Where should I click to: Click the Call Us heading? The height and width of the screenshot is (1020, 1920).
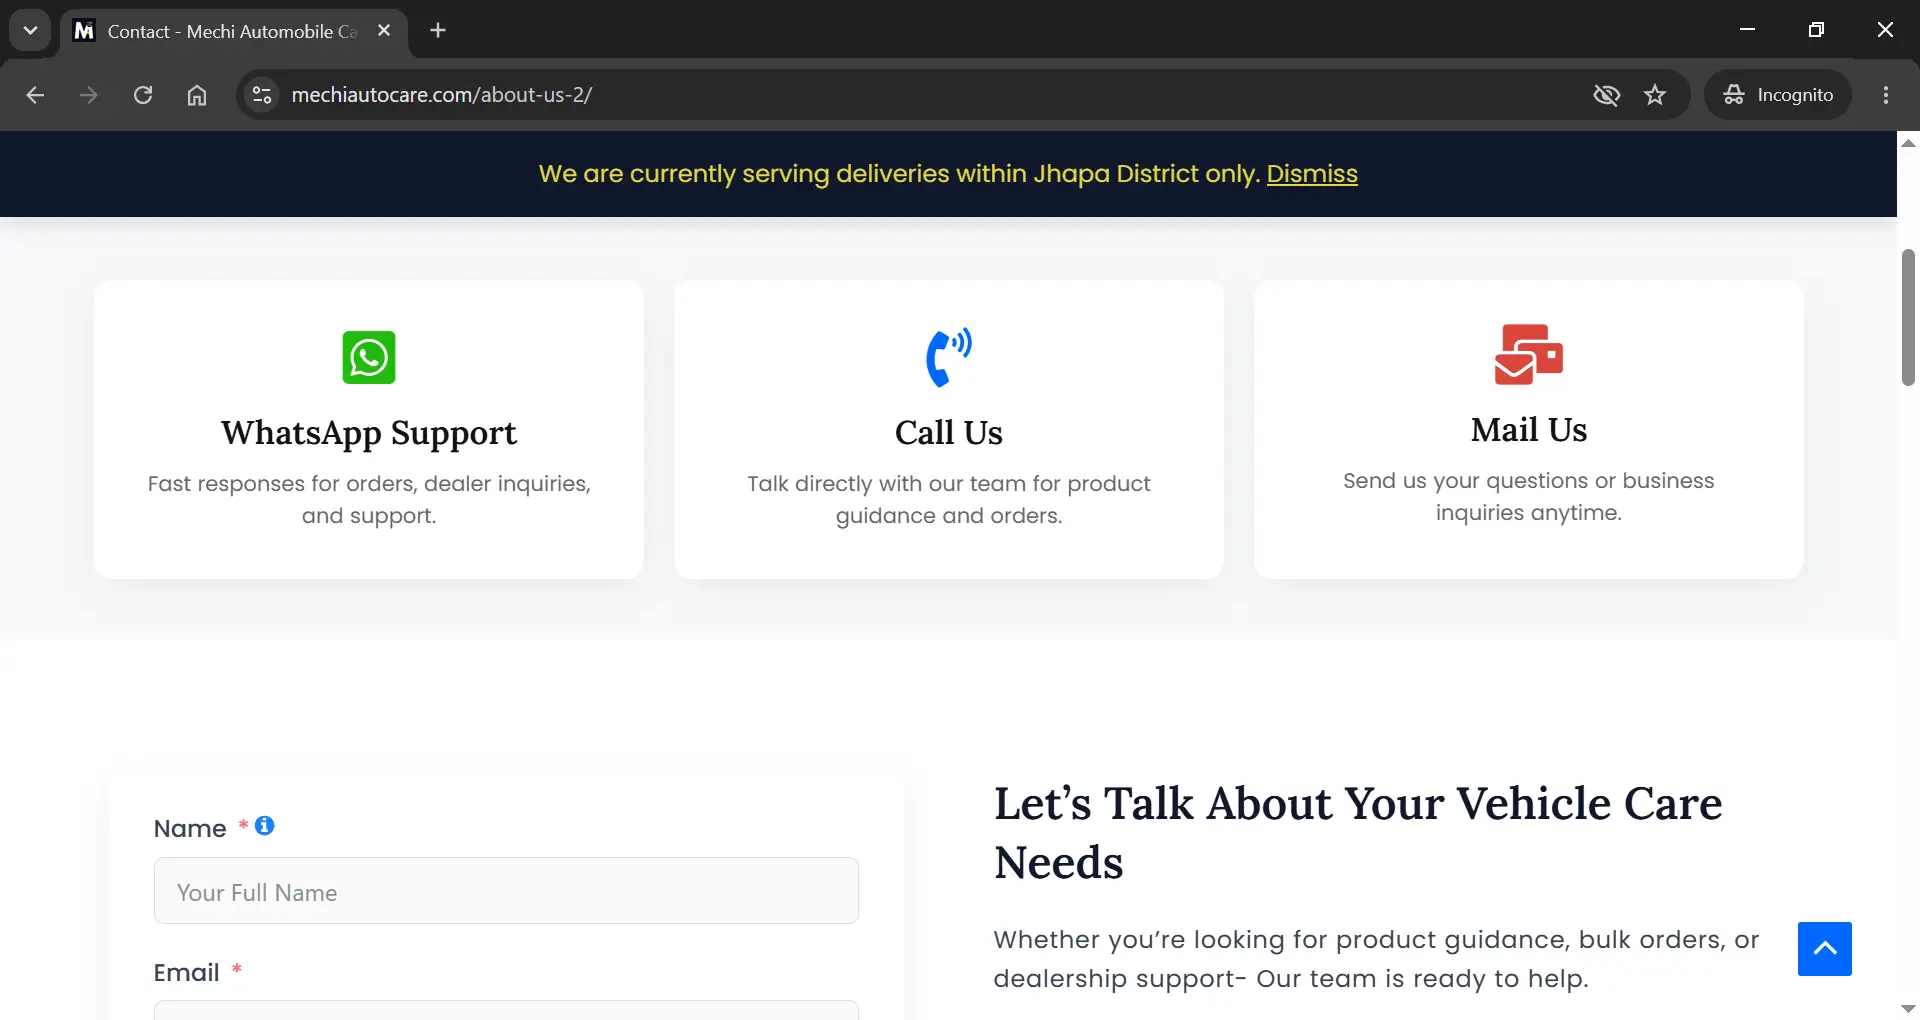click(949, 433)
